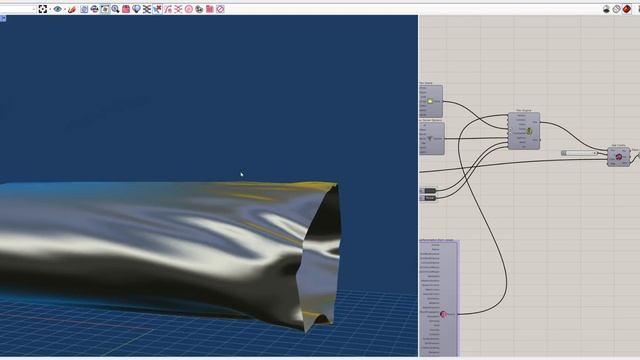Click the grey slider connected to the right node

(x=579, y=153)
